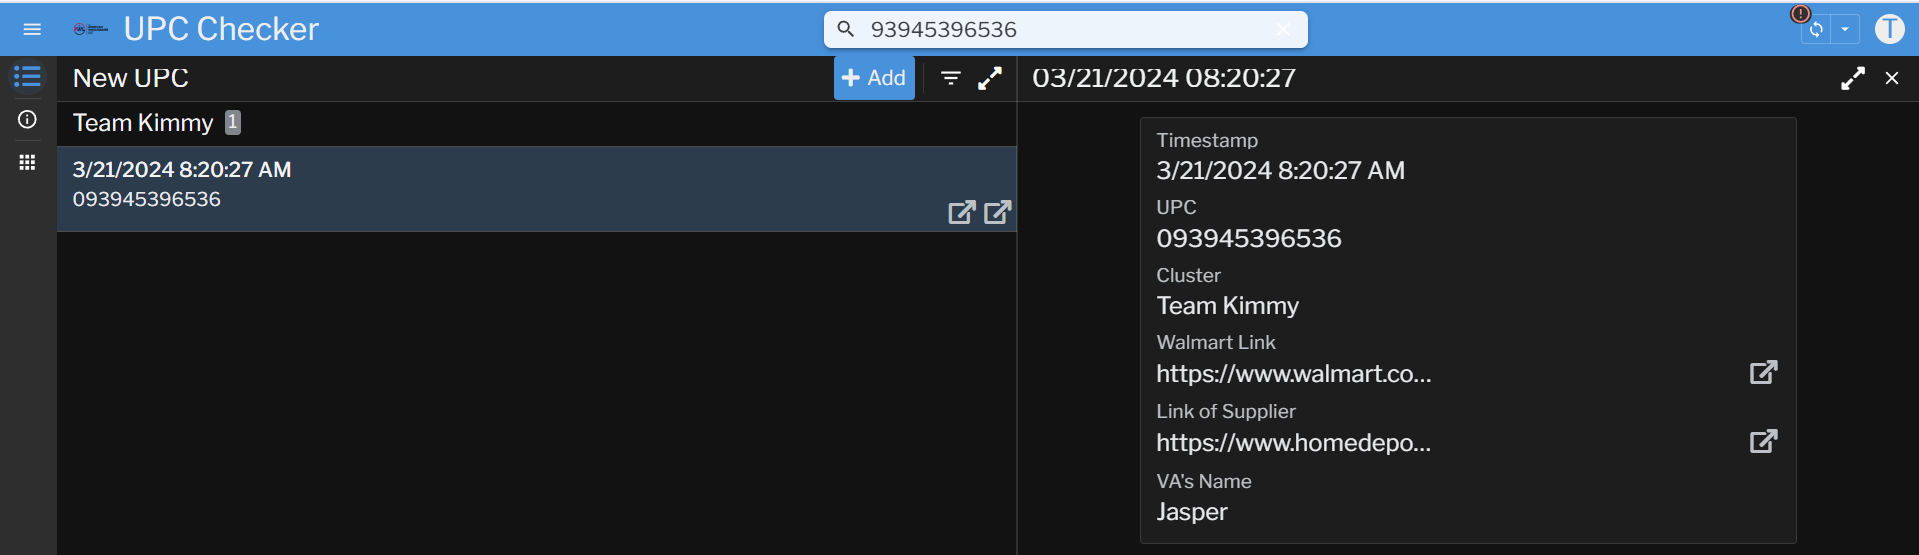Expand the detail panel to fullscreen
The height and width of the screenshot is (555, 1919).
(1852, 78)
